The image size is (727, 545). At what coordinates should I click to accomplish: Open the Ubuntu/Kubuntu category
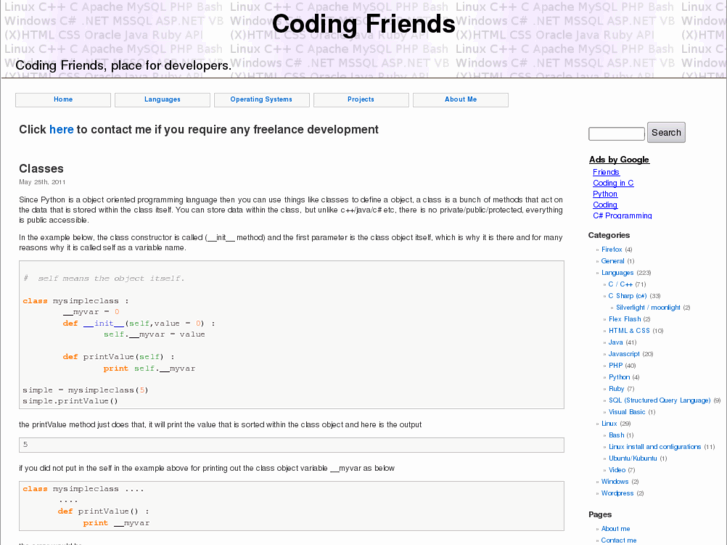click(632, 458)
